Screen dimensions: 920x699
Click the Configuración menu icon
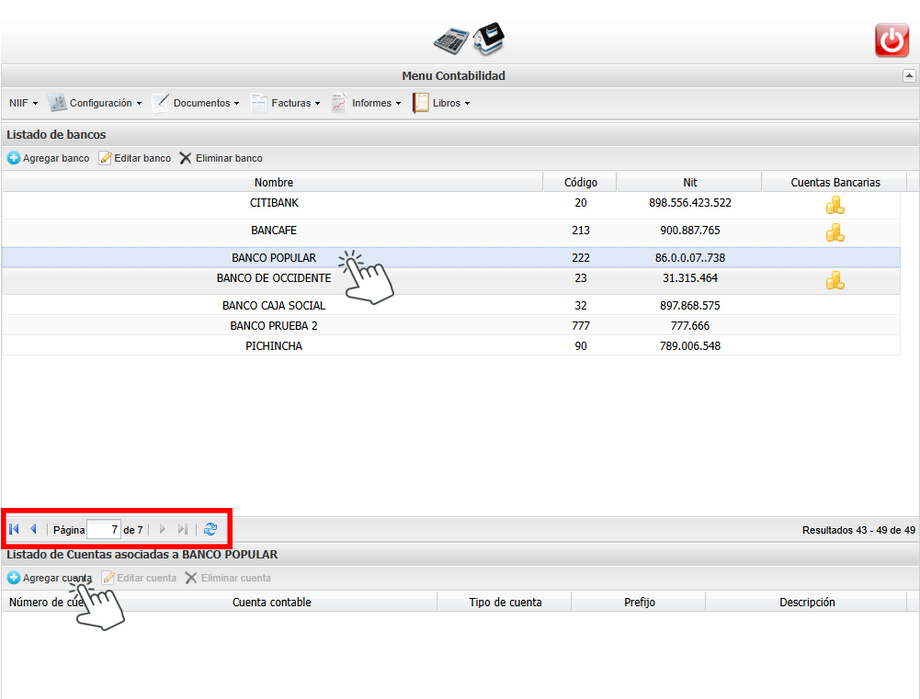point(57,103)
